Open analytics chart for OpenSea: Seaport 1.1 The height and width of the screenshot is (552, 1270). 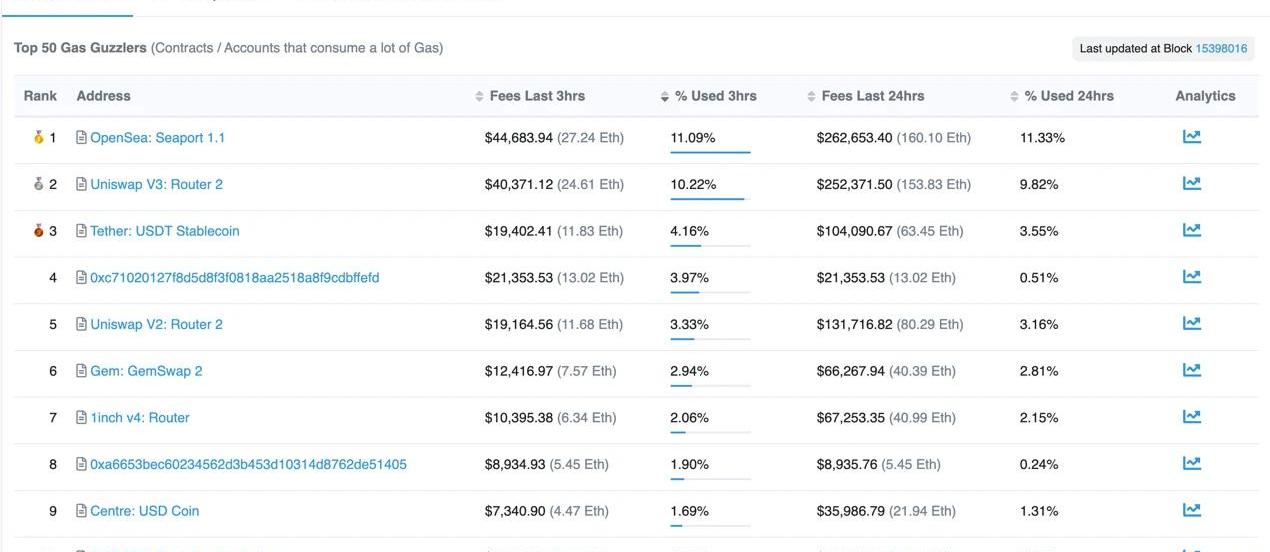(x=1191, y=137)
